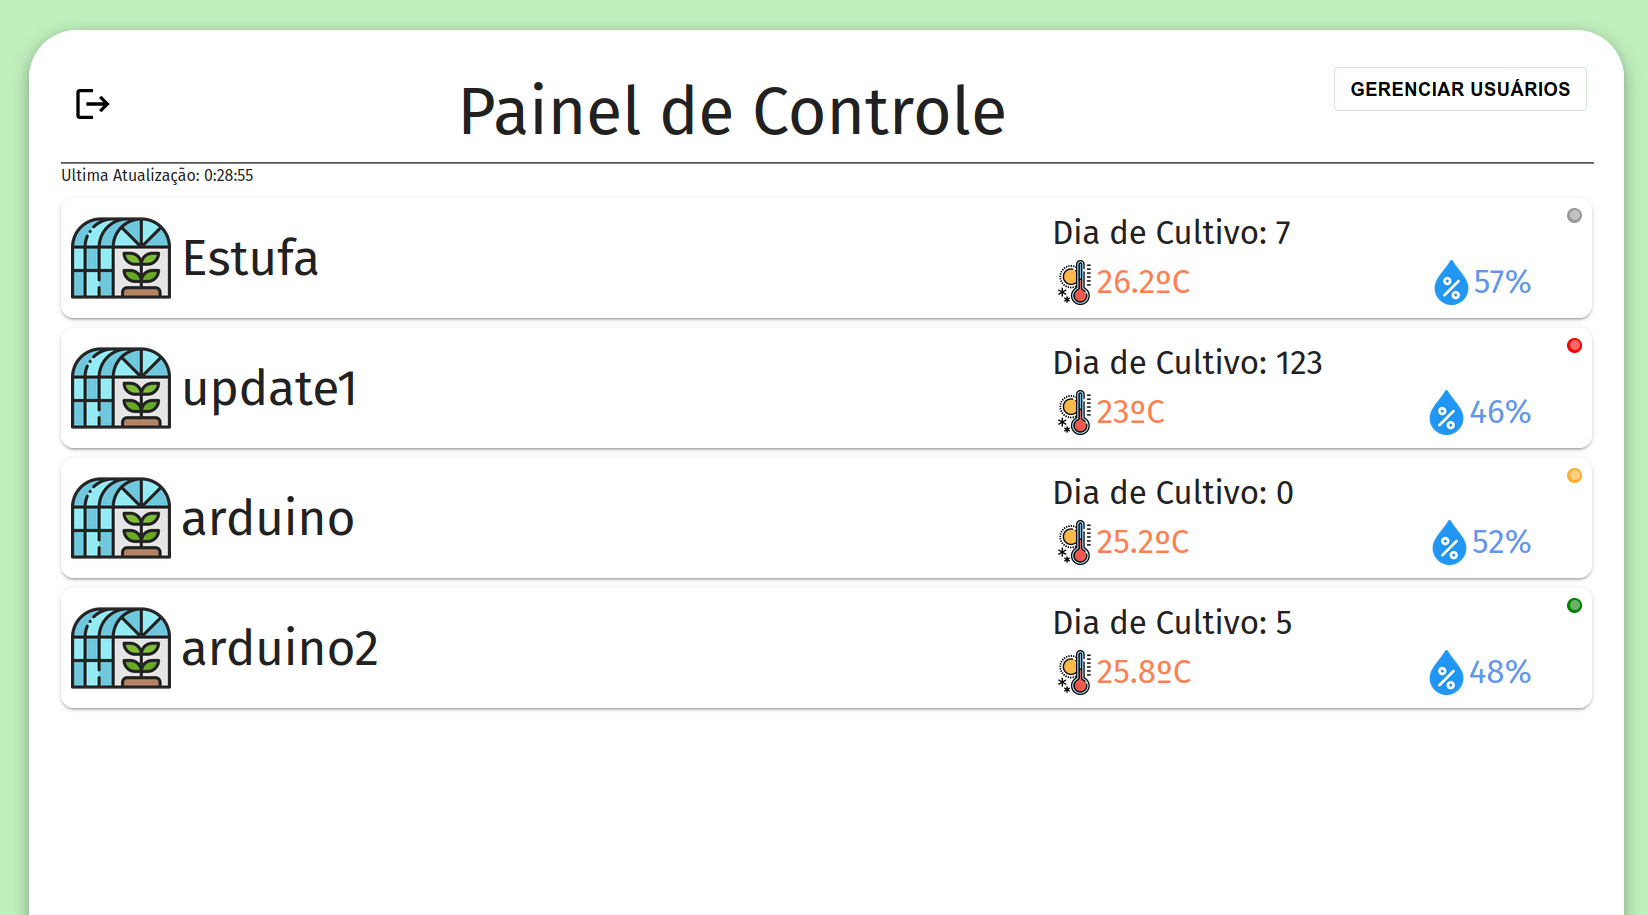Click the Painel de Controle title

[x=732, y=111]
